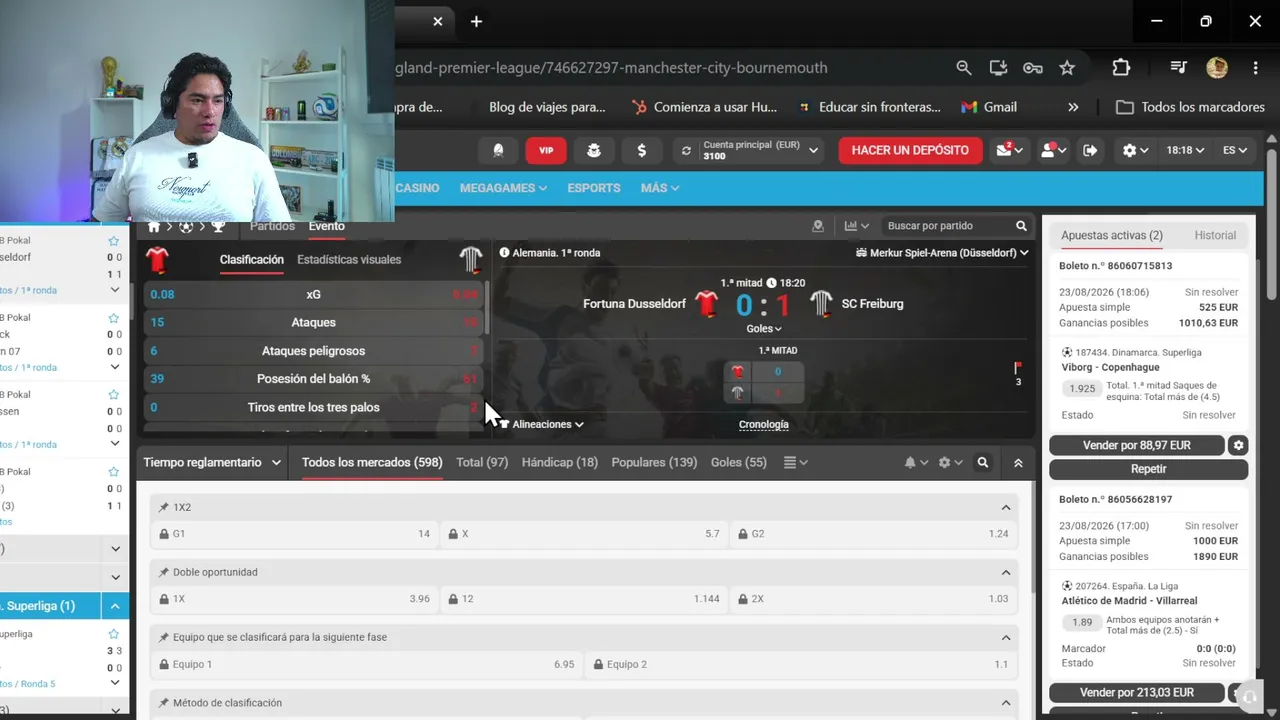Open Chrome extensions puzzle icon

1121,68
